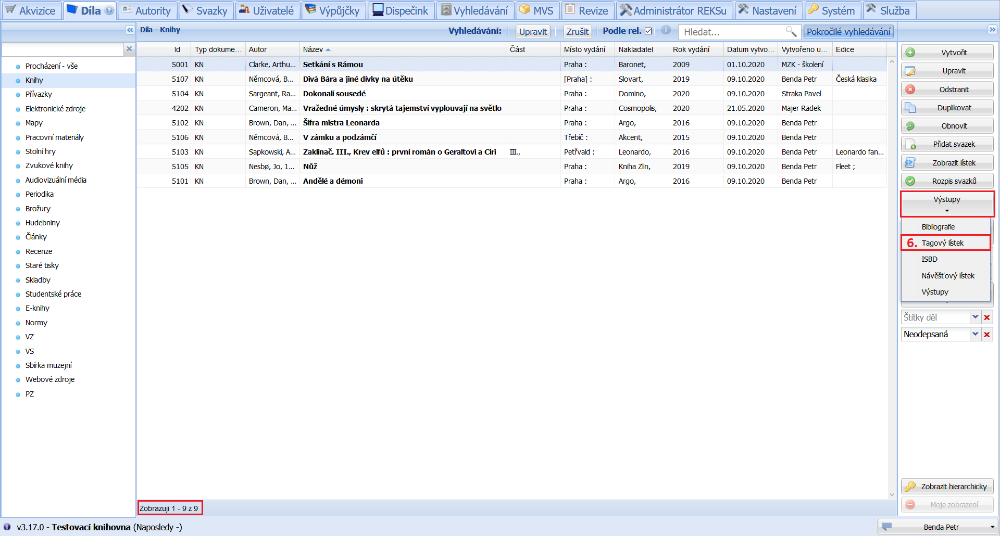
Task: Select Periodika in the left tree
Action: (x=41, y=194)
